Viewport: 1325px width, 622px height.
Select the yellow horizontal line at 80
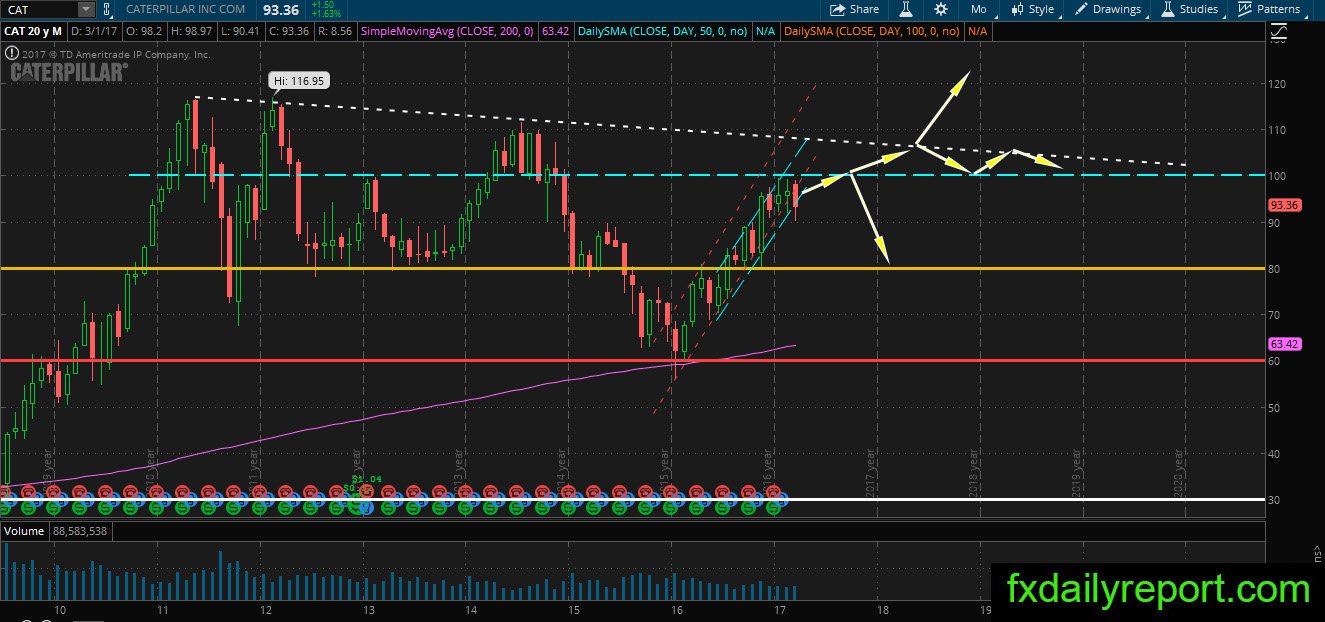632,268
